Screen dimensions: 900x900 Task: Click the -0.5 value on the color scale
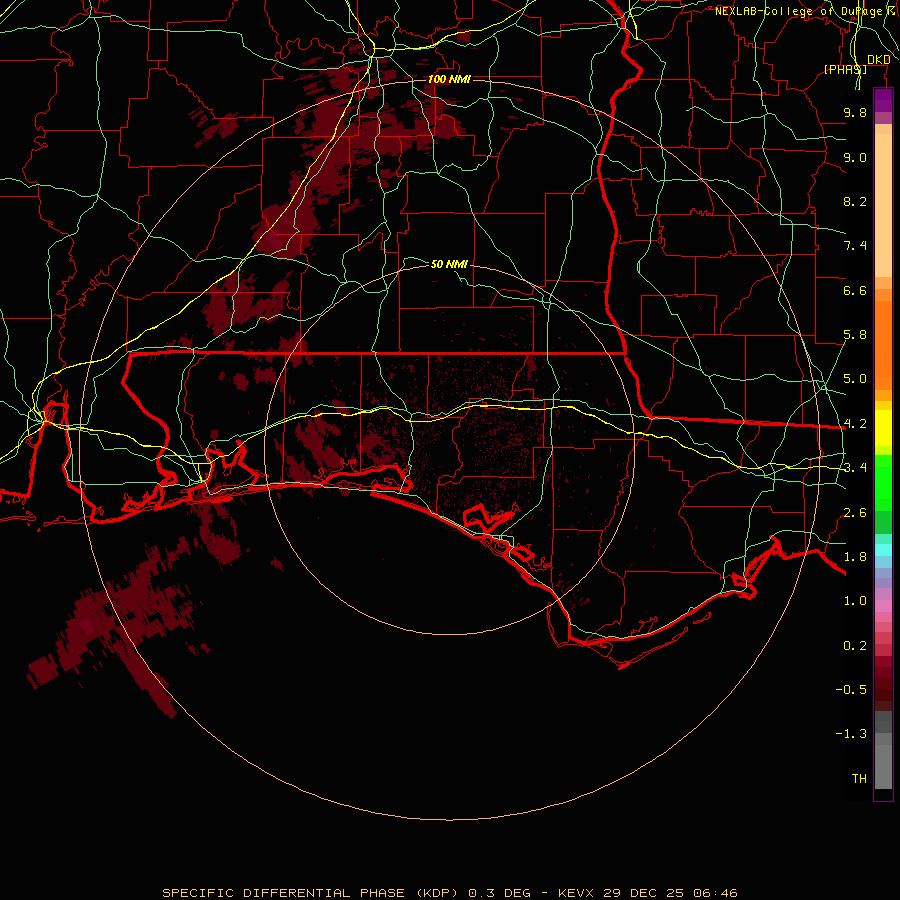pos(851,690)
